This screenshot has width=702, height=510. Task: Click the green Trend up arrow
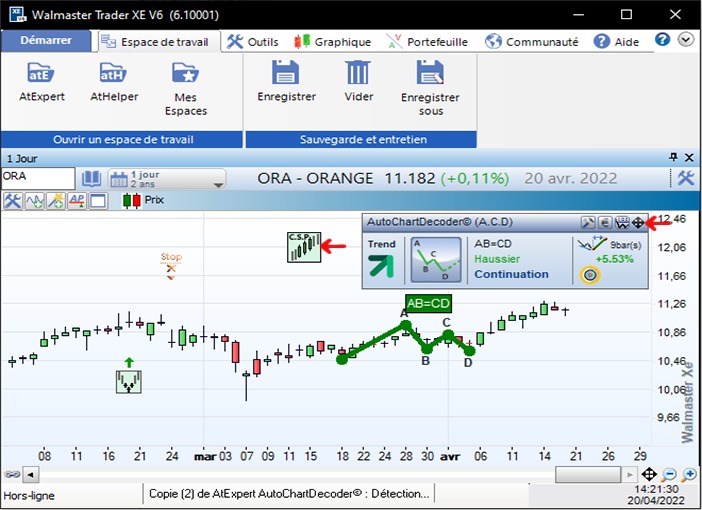tap(381, 266)
